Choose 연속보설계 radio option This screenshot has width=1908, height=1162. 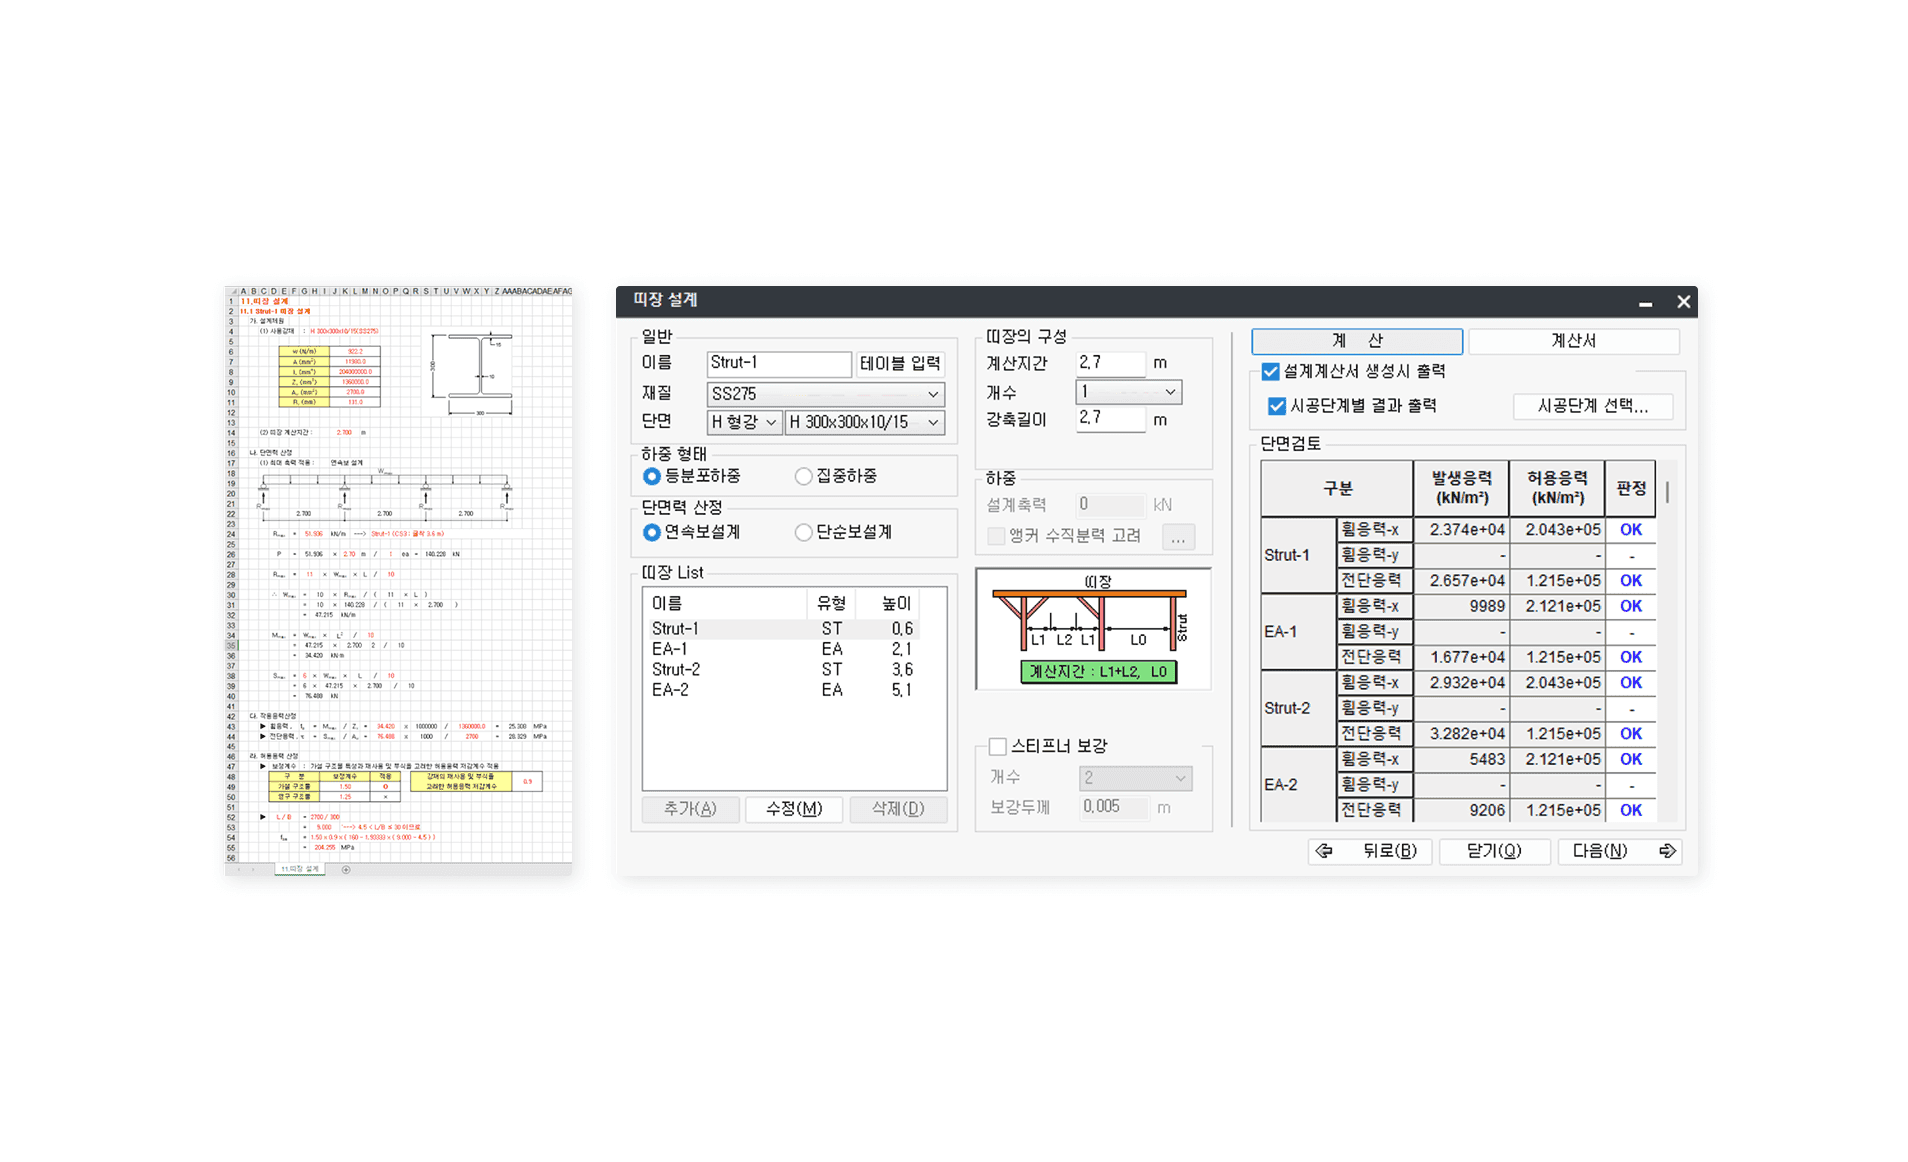[652, 532]
